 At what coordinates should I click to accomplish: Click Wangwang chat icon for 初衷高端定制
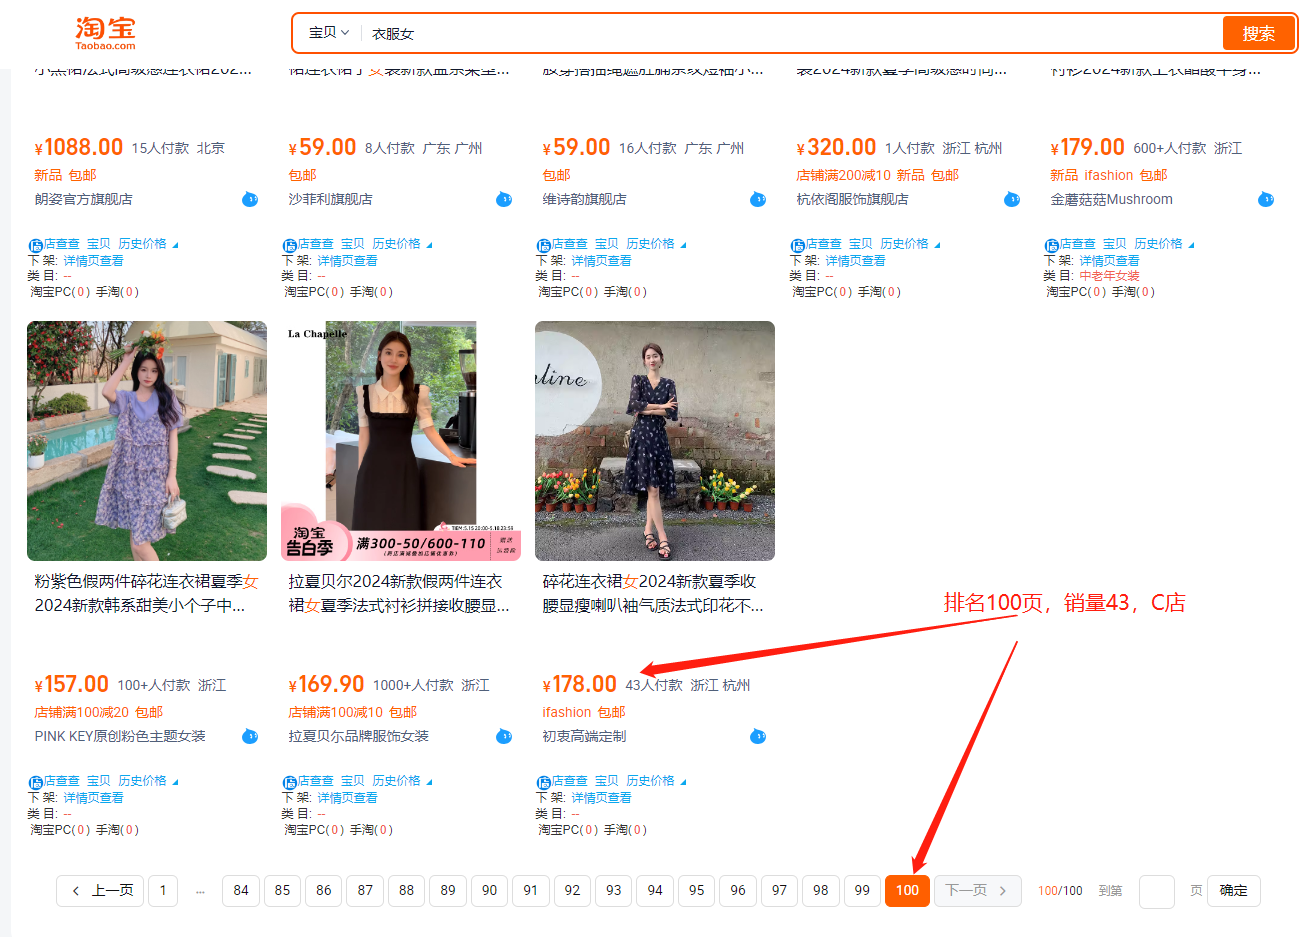tap(758, 736)
